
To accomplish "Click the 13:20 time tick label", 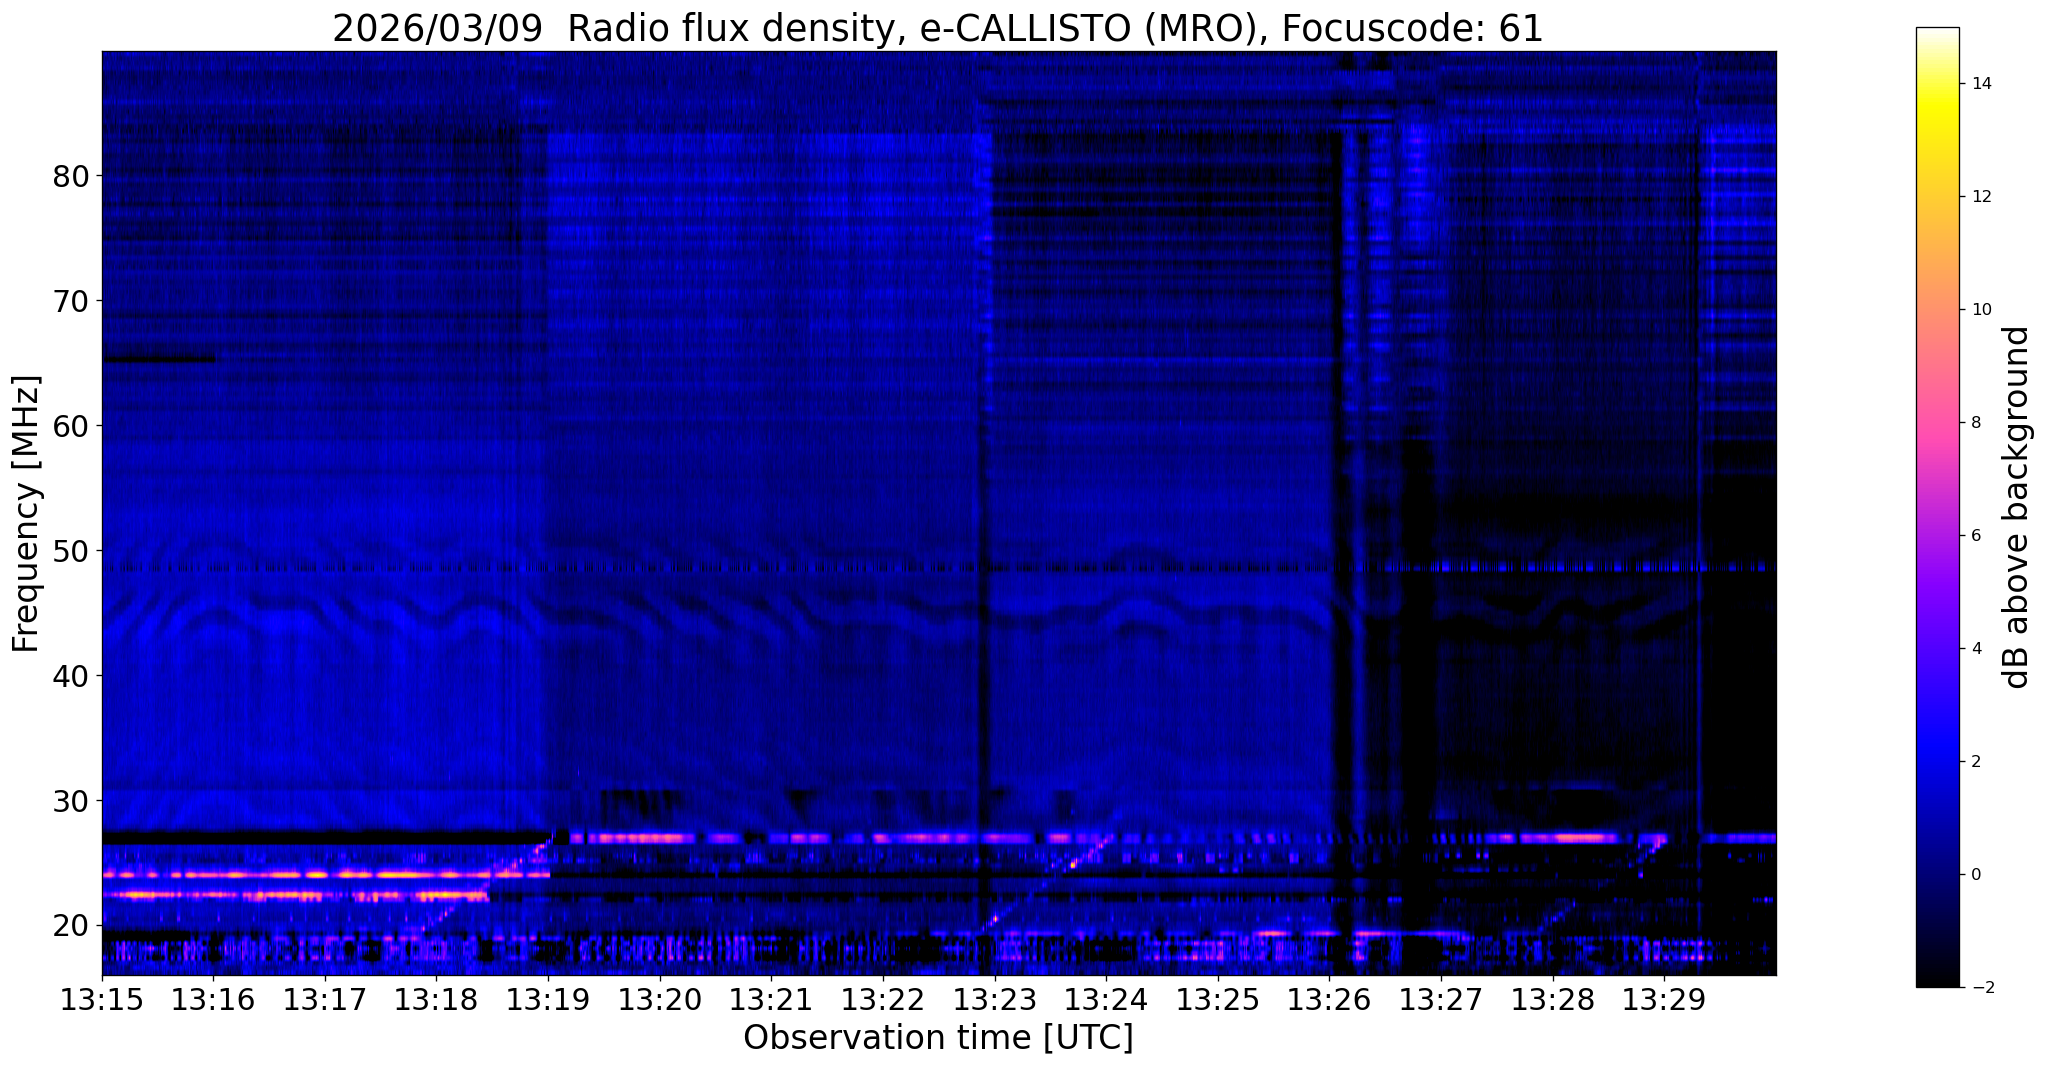I will pyautogui.click(x=660, y=1000).
